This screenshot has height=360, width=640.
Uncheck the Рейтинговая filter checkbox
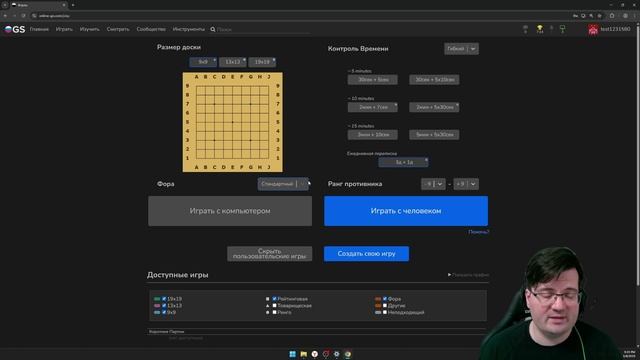click(x=275, y=299)
